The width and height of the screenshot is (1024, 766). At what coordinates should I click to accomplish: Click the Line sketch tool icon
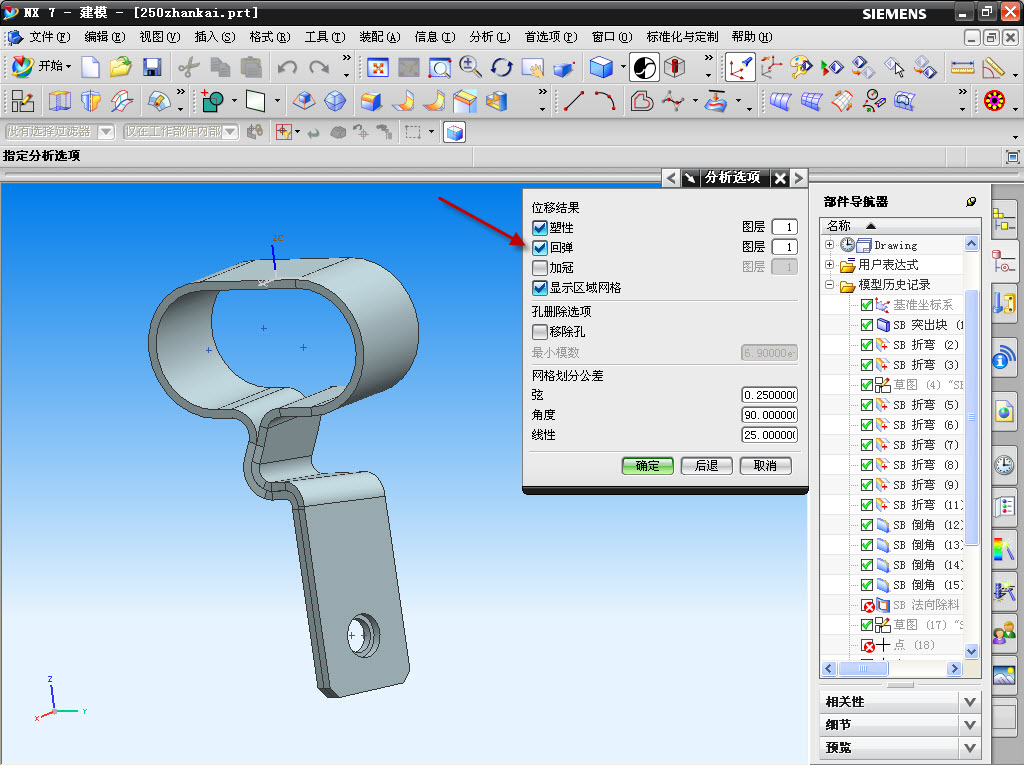tap(573, 101)
